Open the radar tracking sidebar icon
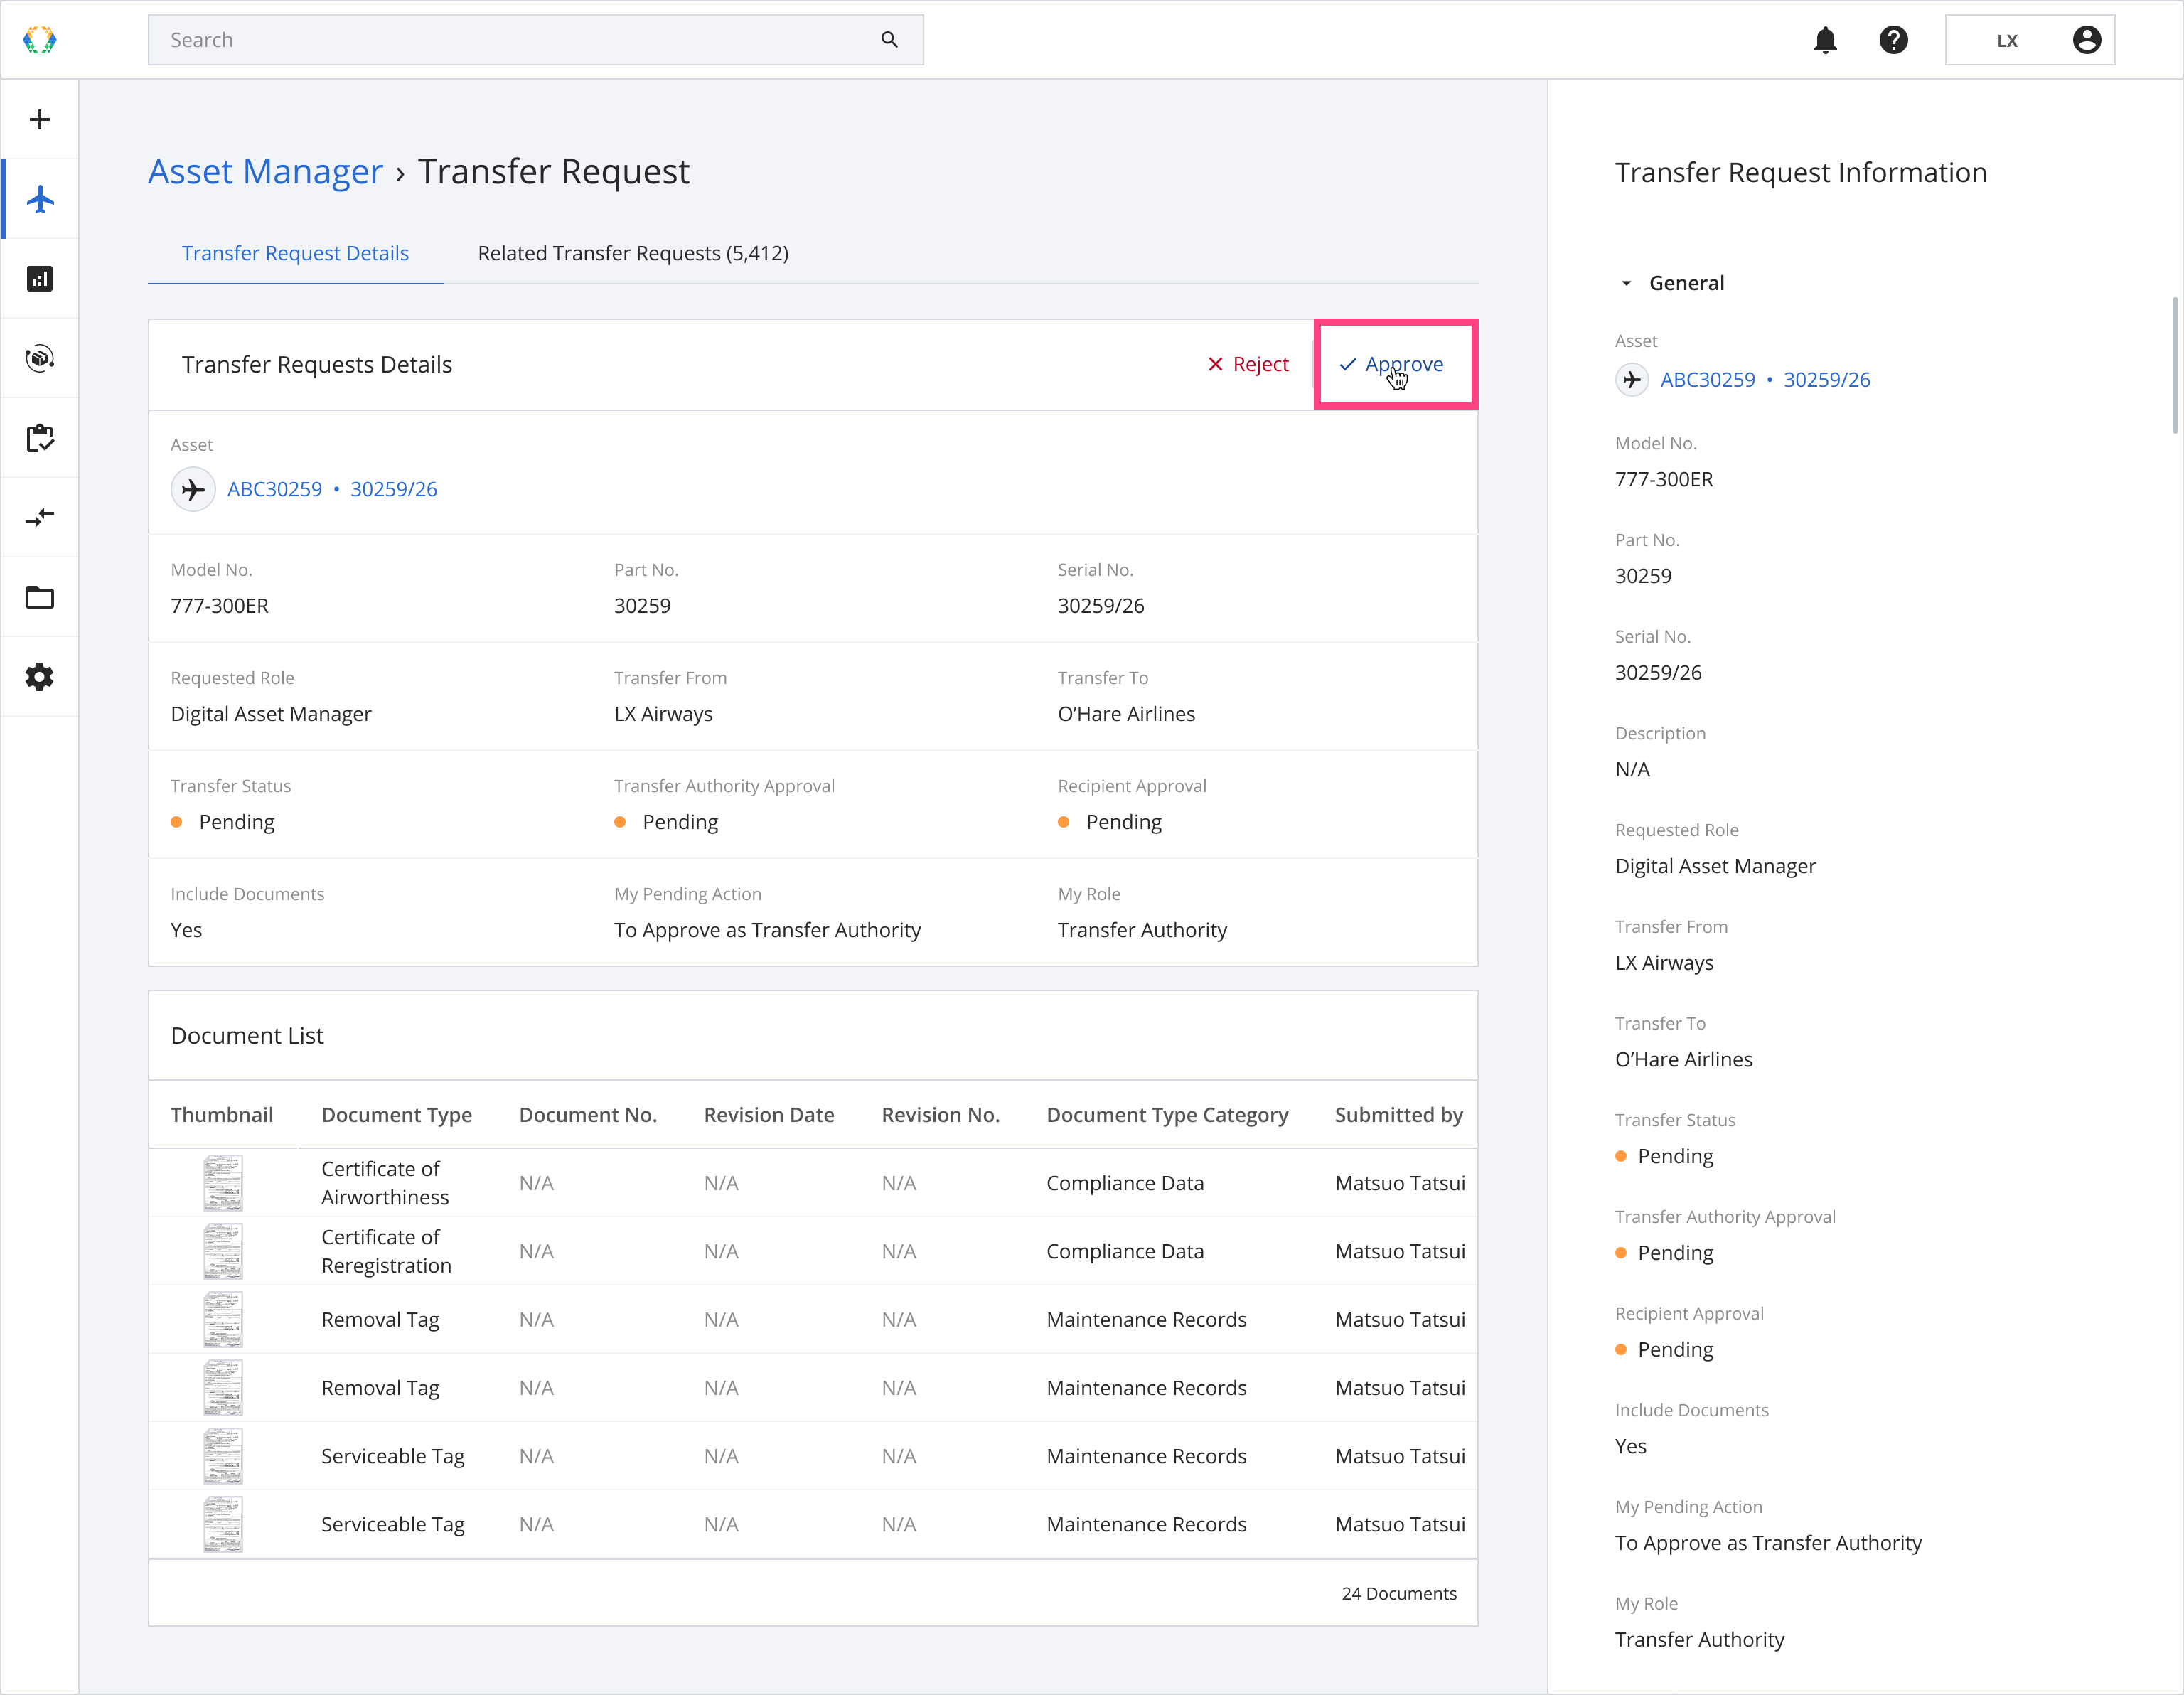Screen dimensions: 2184x1695 coord(40,358)
